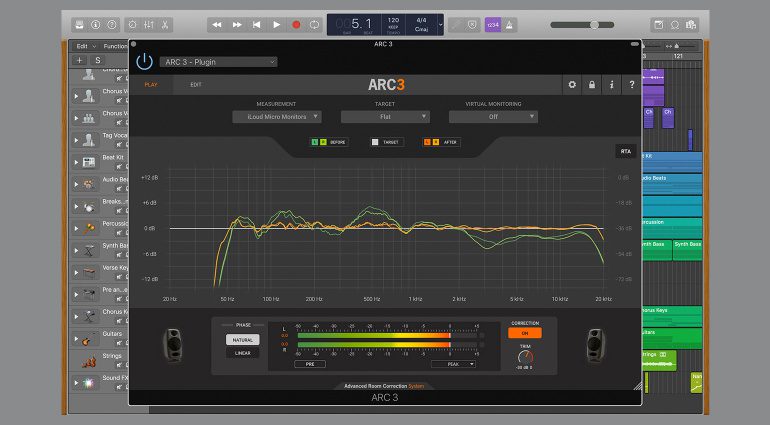Image resolution: width=770 pixels, height=425 pixels.
Task: Open the Measurement dropdown
Action: click(276, 116)
